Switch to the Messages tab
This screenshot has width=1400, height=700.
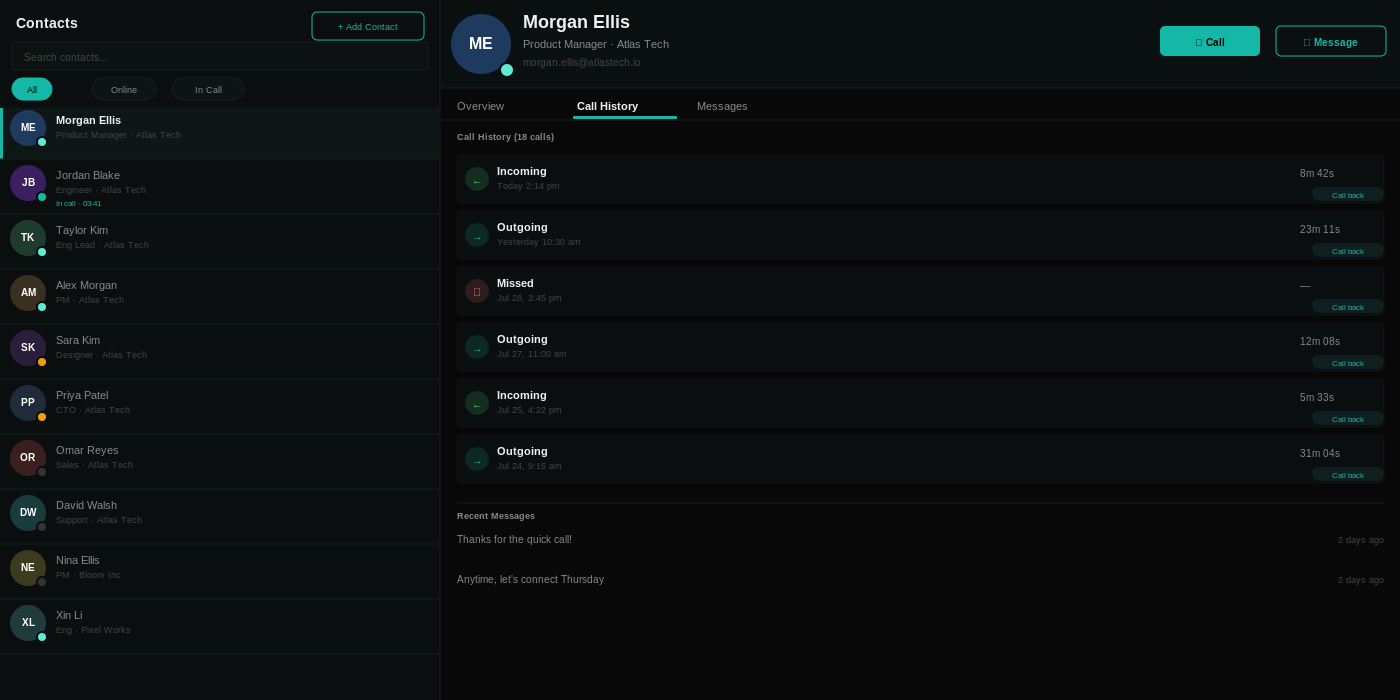point(722,106)
